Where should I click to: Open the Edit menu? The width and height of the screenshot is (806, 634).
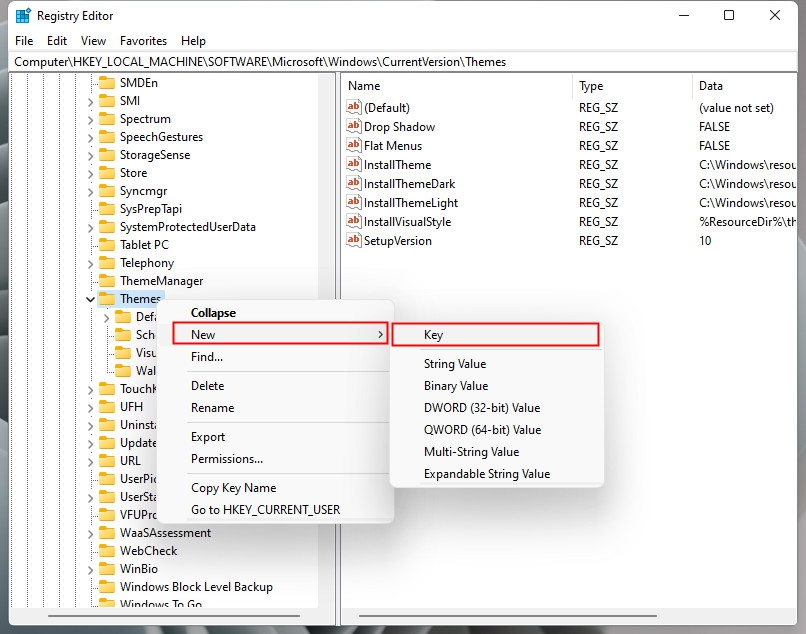click(57, 41)
